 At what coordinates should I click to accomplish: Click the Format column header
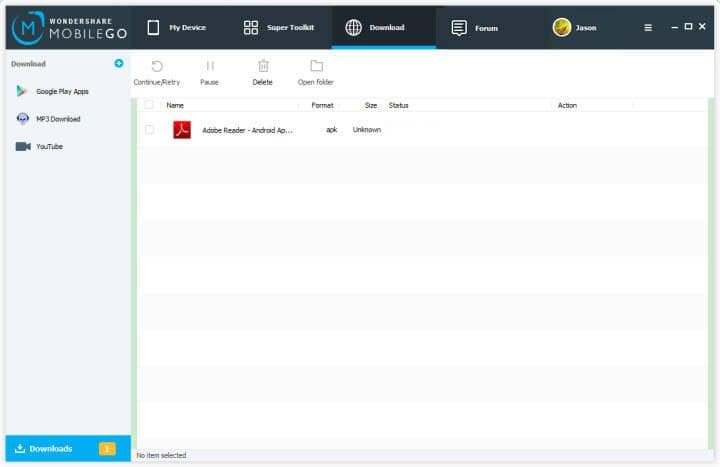[322, 105]
